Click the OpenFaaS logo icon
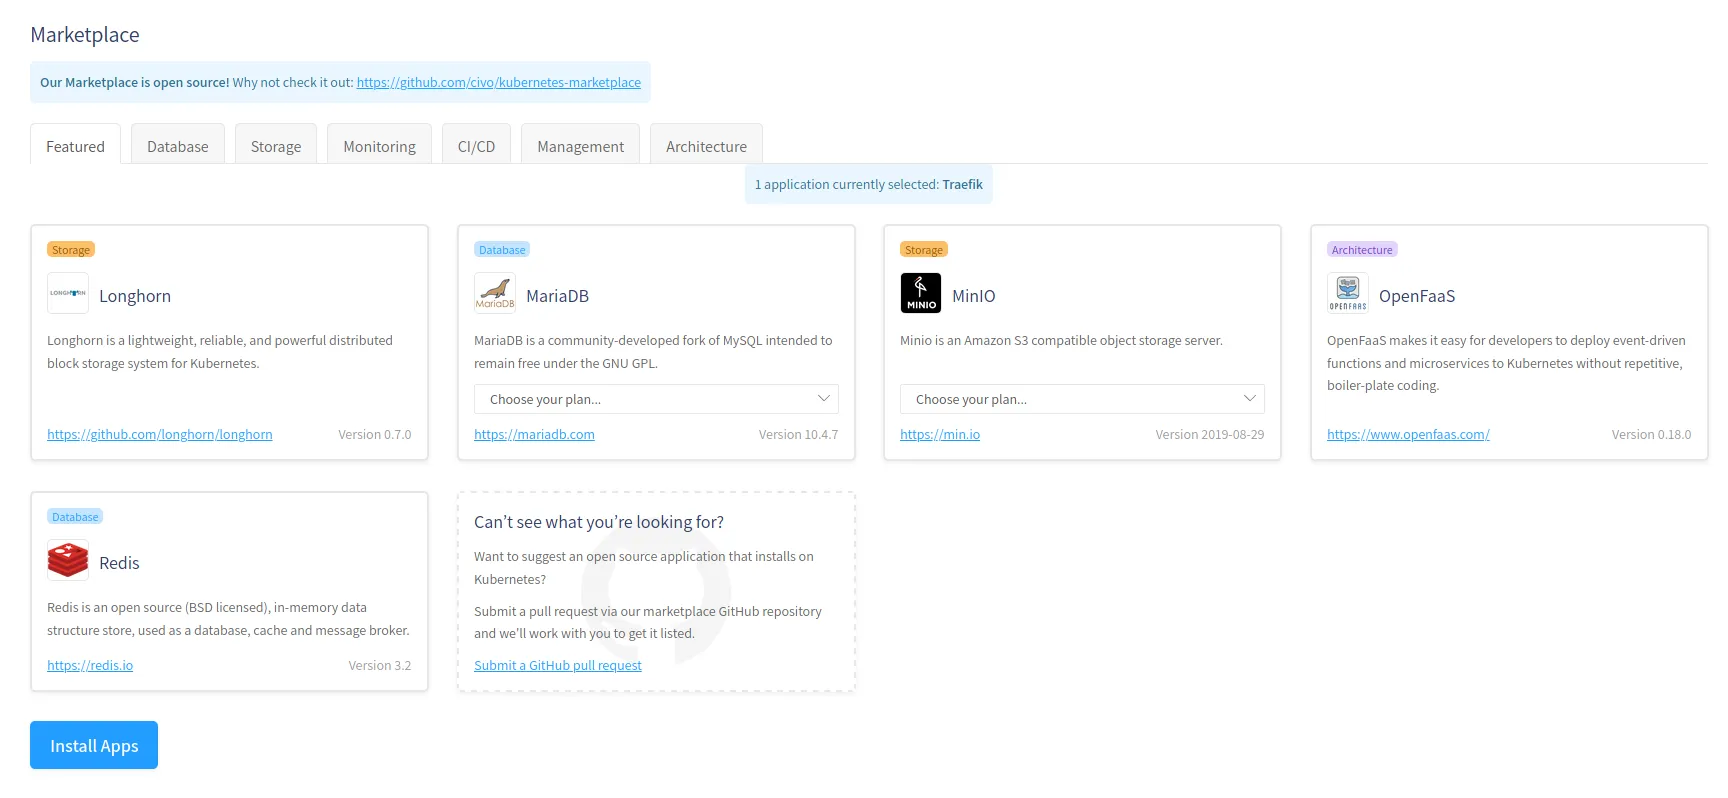This screenshot has height=798, width=1728. pyautogui.click(x=1348, y=293)
